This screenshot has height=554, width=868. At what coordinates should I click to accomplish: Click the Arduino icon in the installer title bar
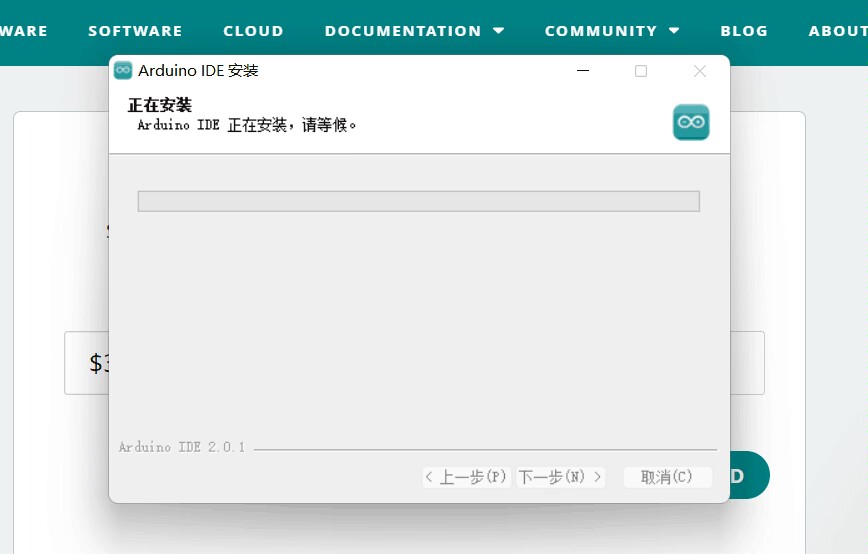(123, 71)
